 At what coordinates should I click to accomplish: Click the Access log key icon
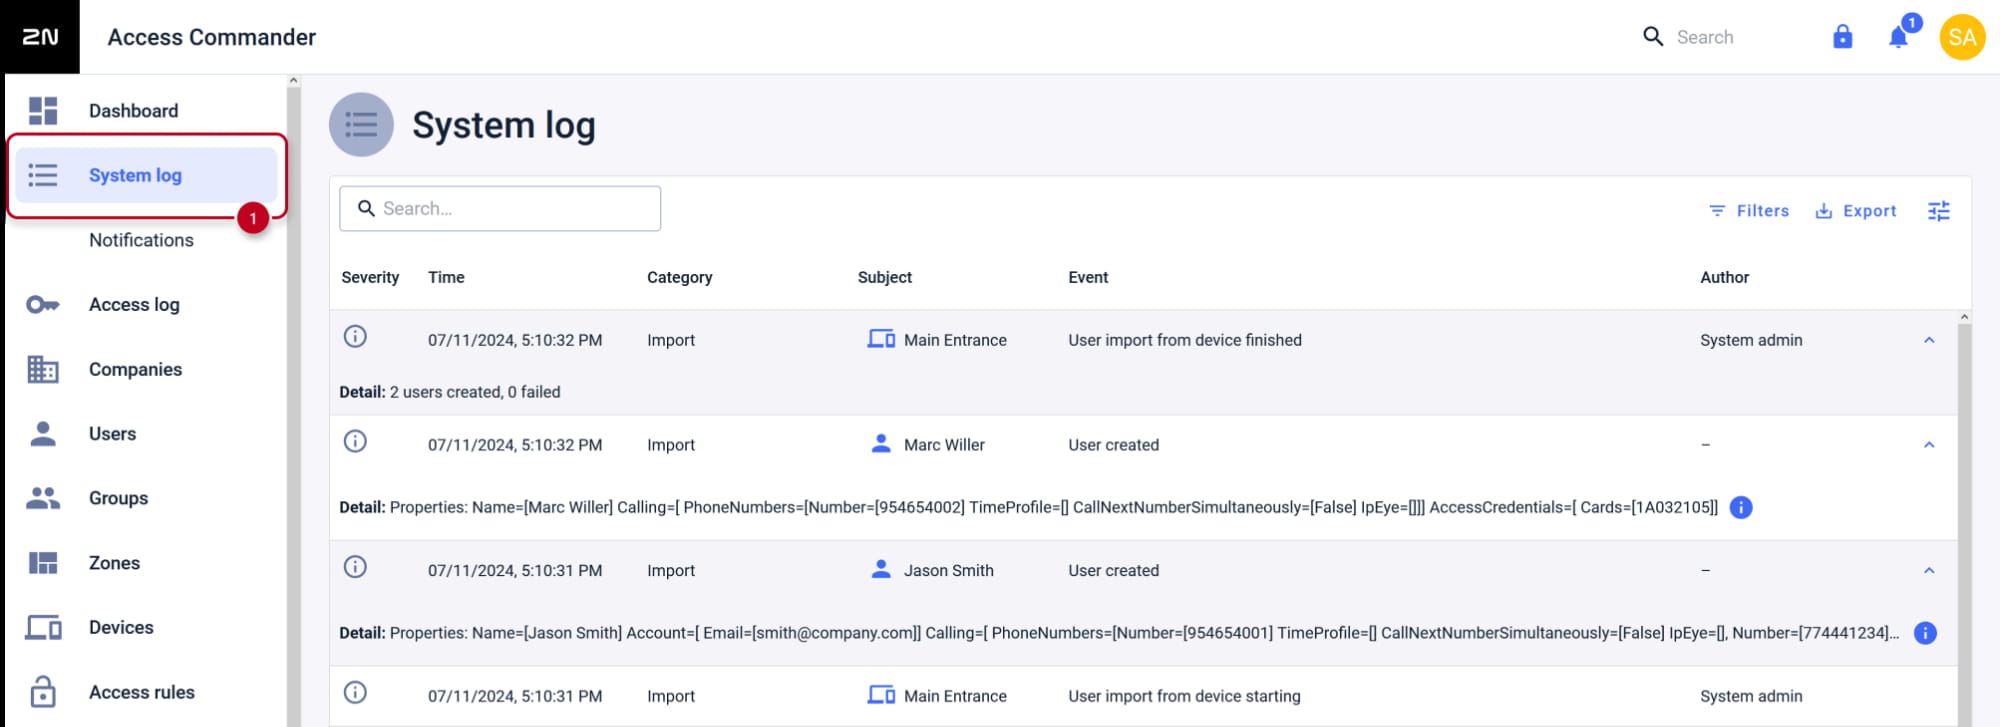point(43,305)
